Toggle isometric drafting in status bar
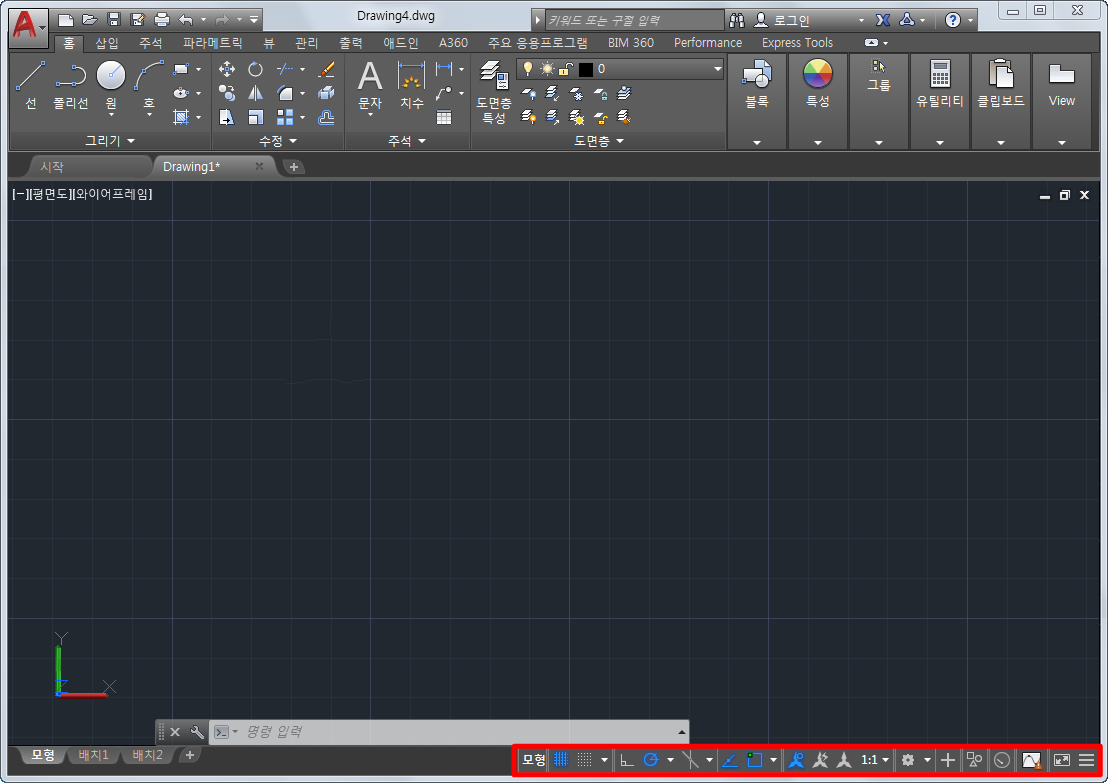The image size is (1108, 783). pyautogui.click(x=690, y=760)
